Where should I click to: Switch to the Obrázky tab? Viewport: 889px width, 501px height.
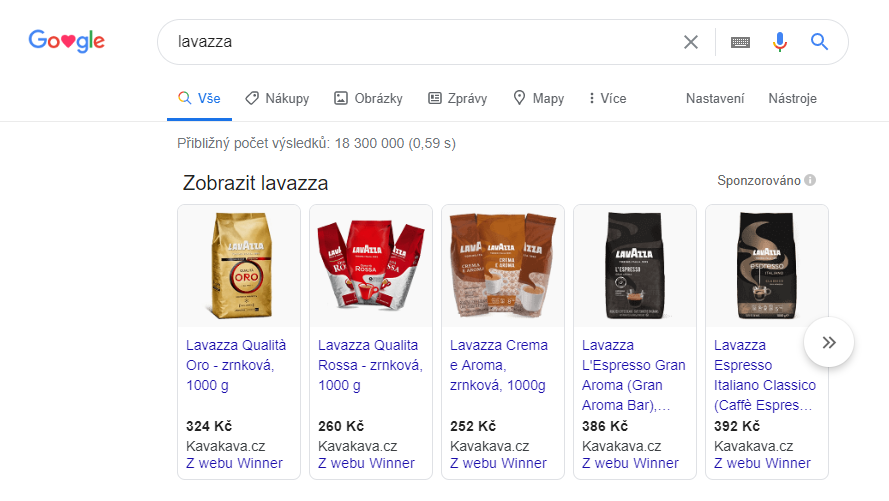coord(368,99)
